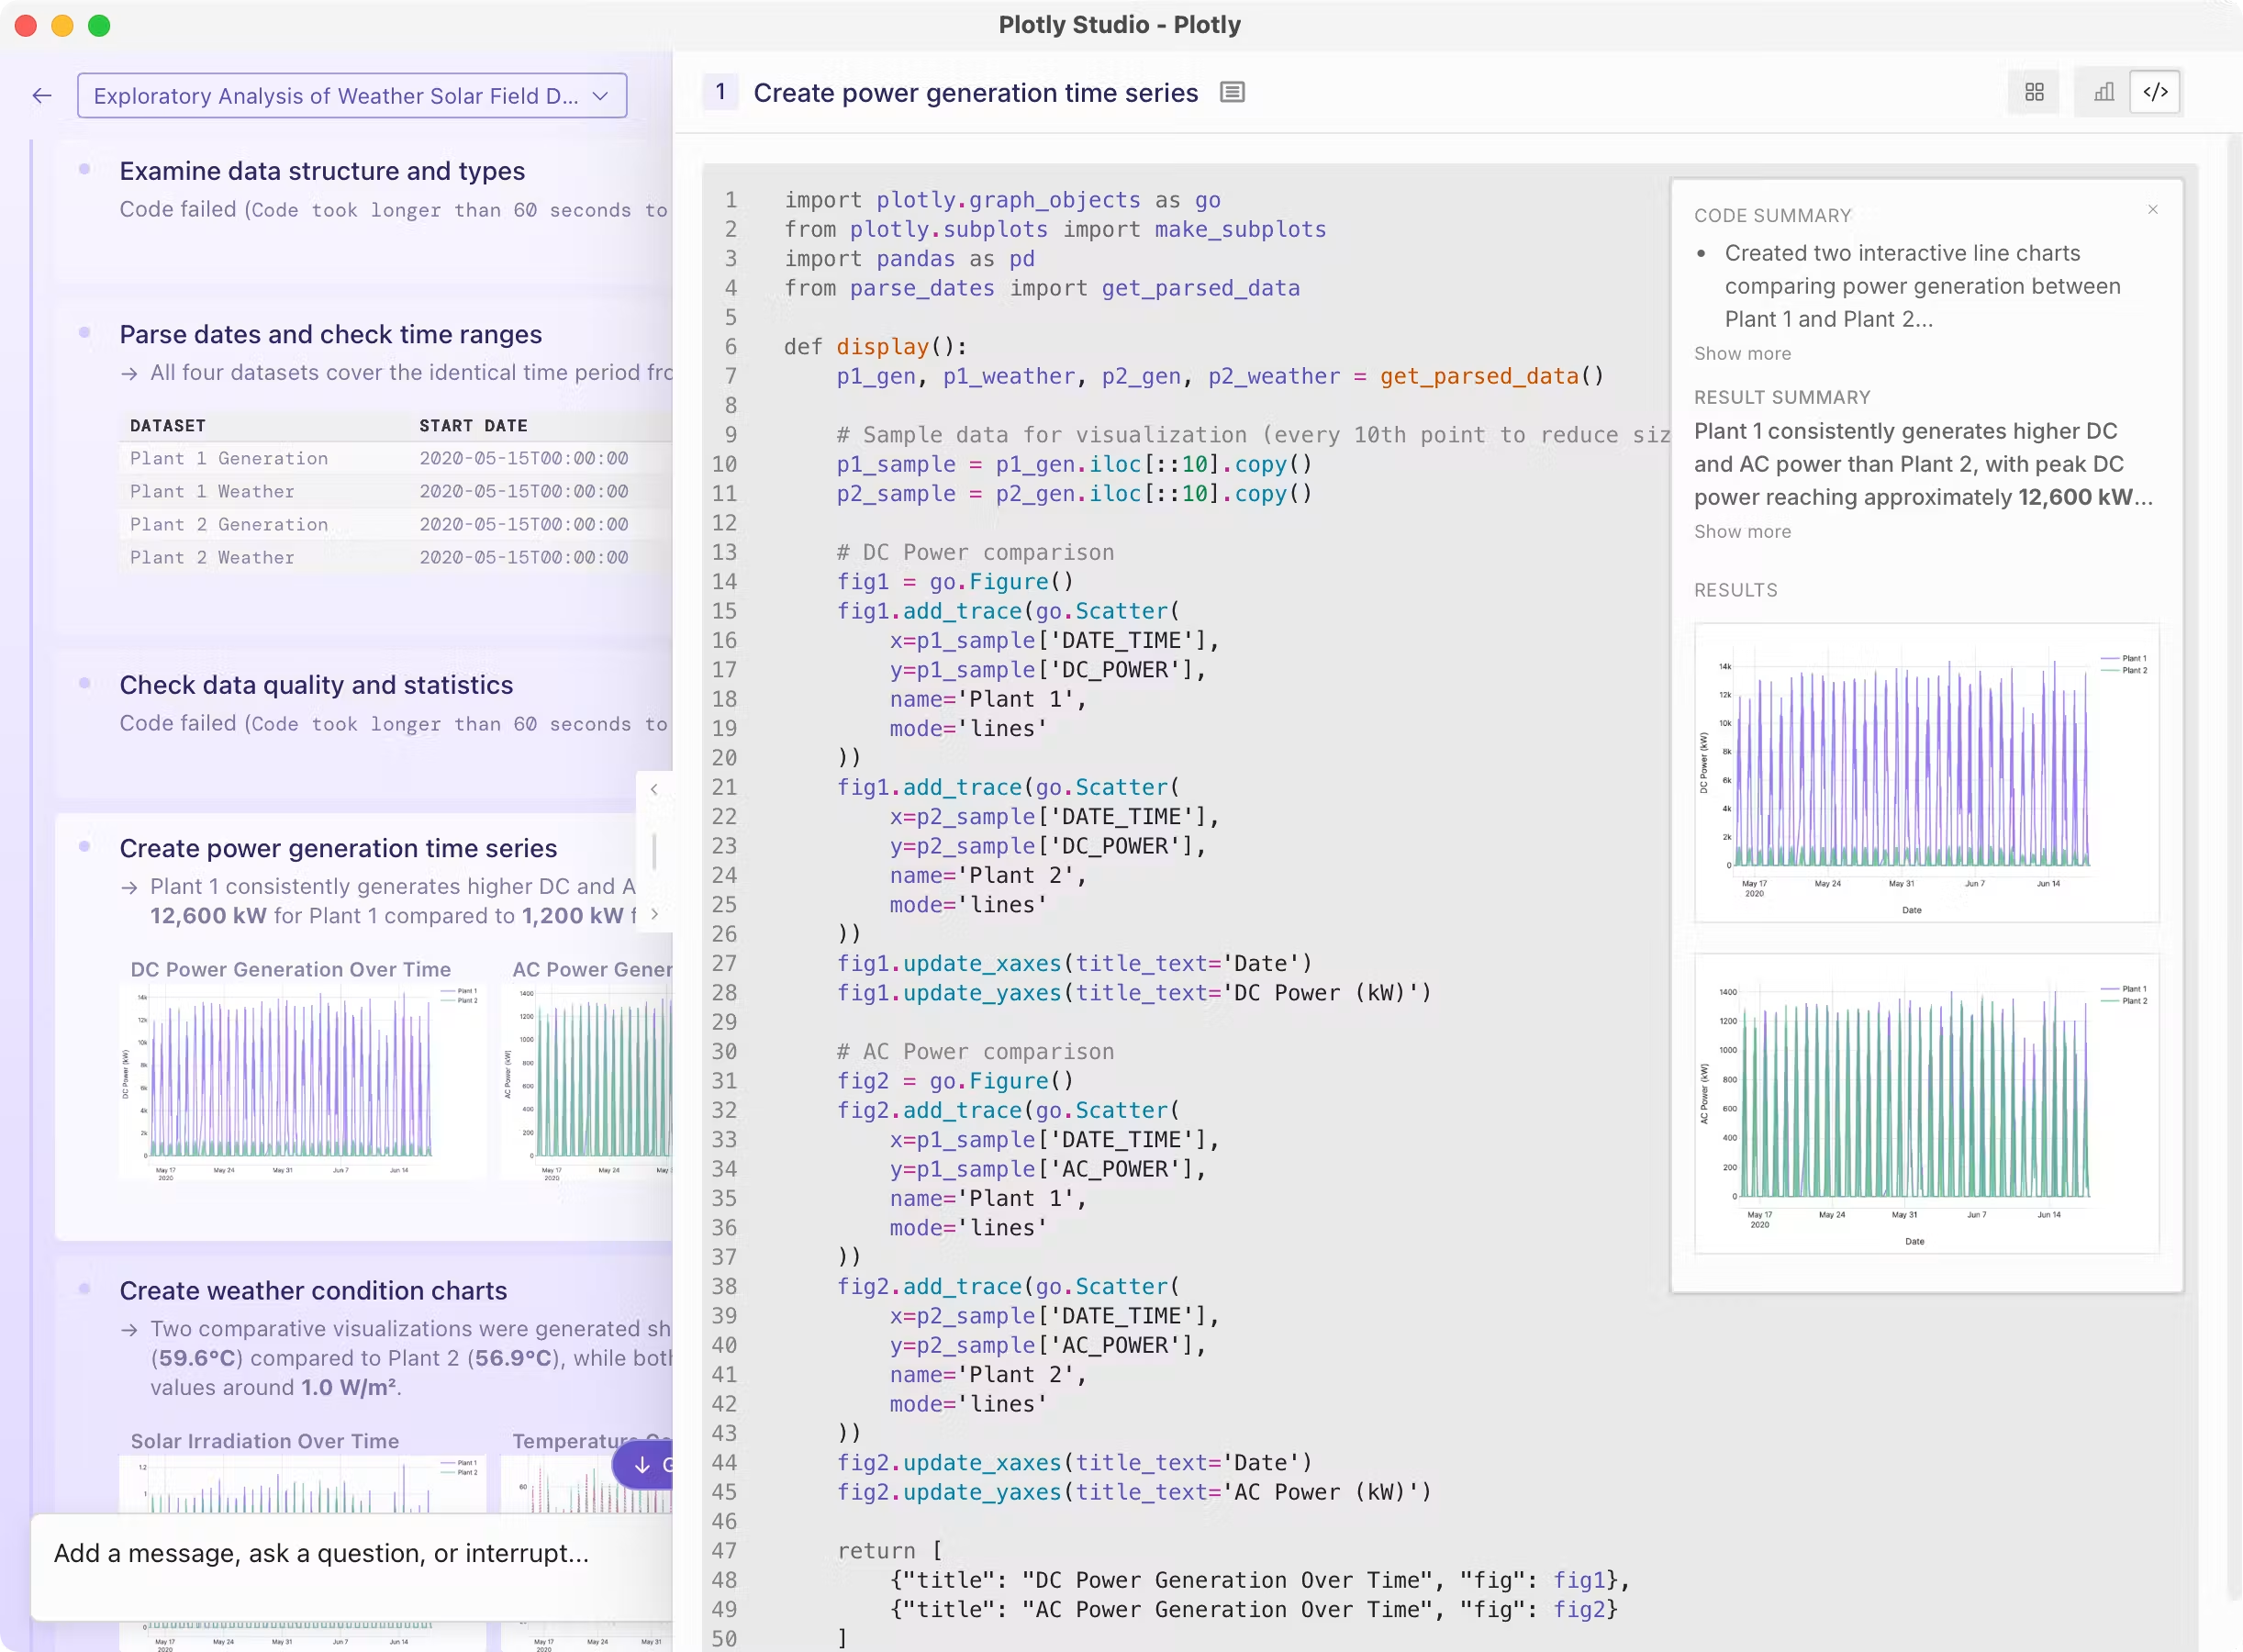Toggle the code summary notes icon
The width and height of the screenshot is (2243, 1652).
(x=1232, y=92)
